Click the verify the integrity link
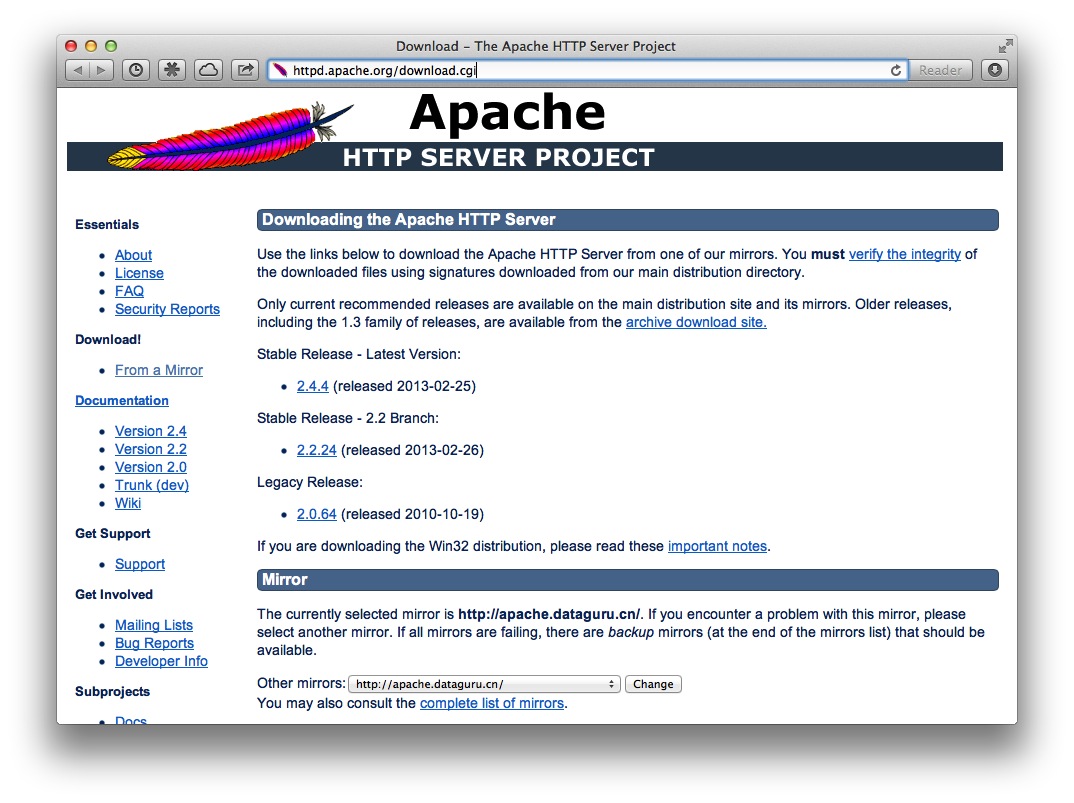1074x803 pixels. click(905, 254)
